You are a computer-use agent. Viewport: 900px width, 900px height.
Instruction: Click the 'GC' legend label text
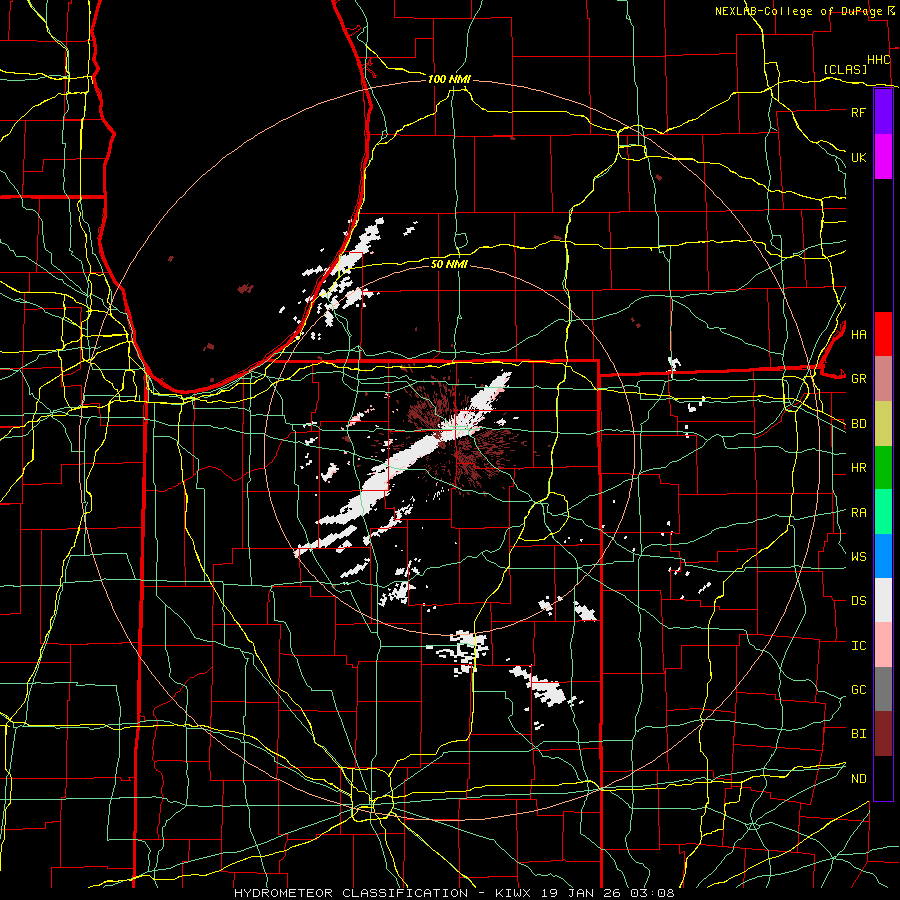point(858,690)
